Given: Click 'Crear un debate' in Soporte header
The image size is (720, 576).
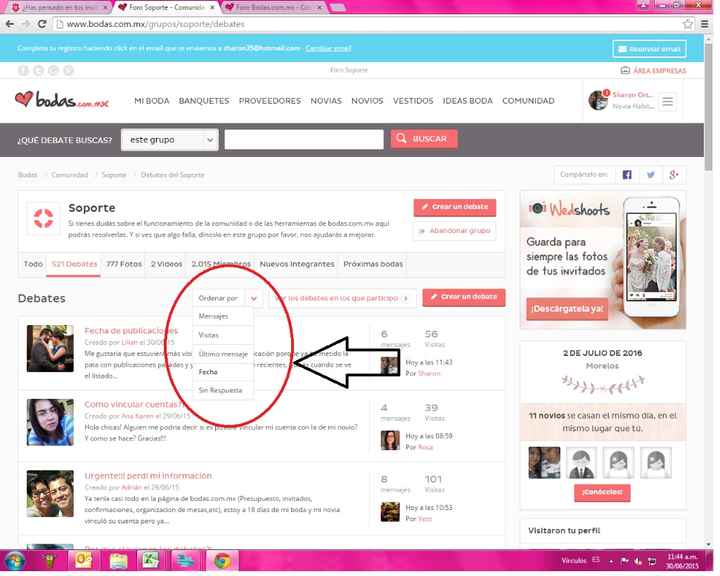Looking at the screenshot, I should [x=455, y=207].
